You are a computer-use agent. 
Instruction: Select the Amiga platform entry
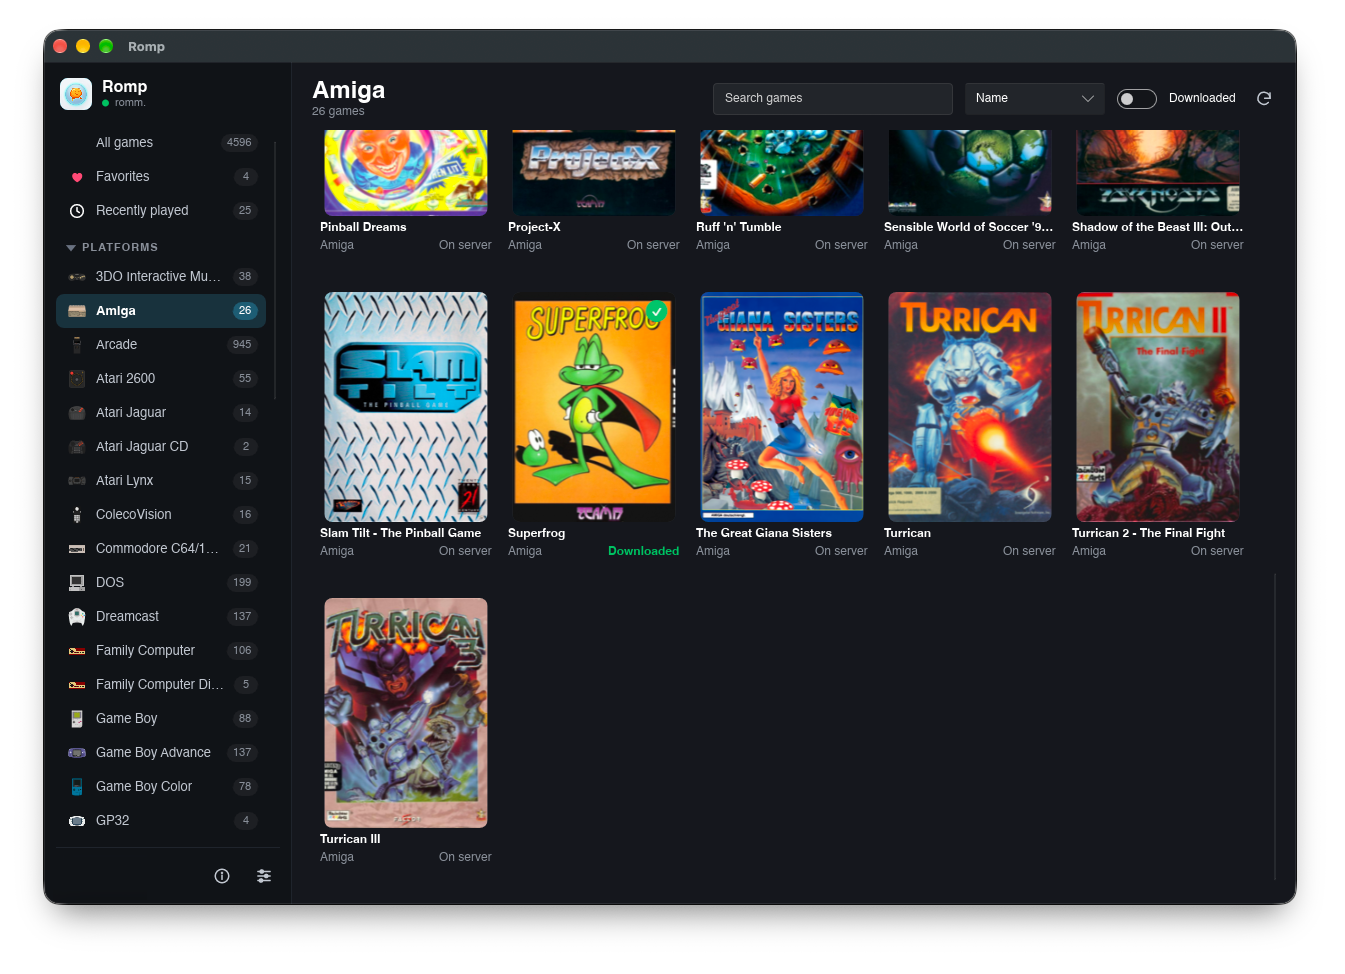click(161, 311)
